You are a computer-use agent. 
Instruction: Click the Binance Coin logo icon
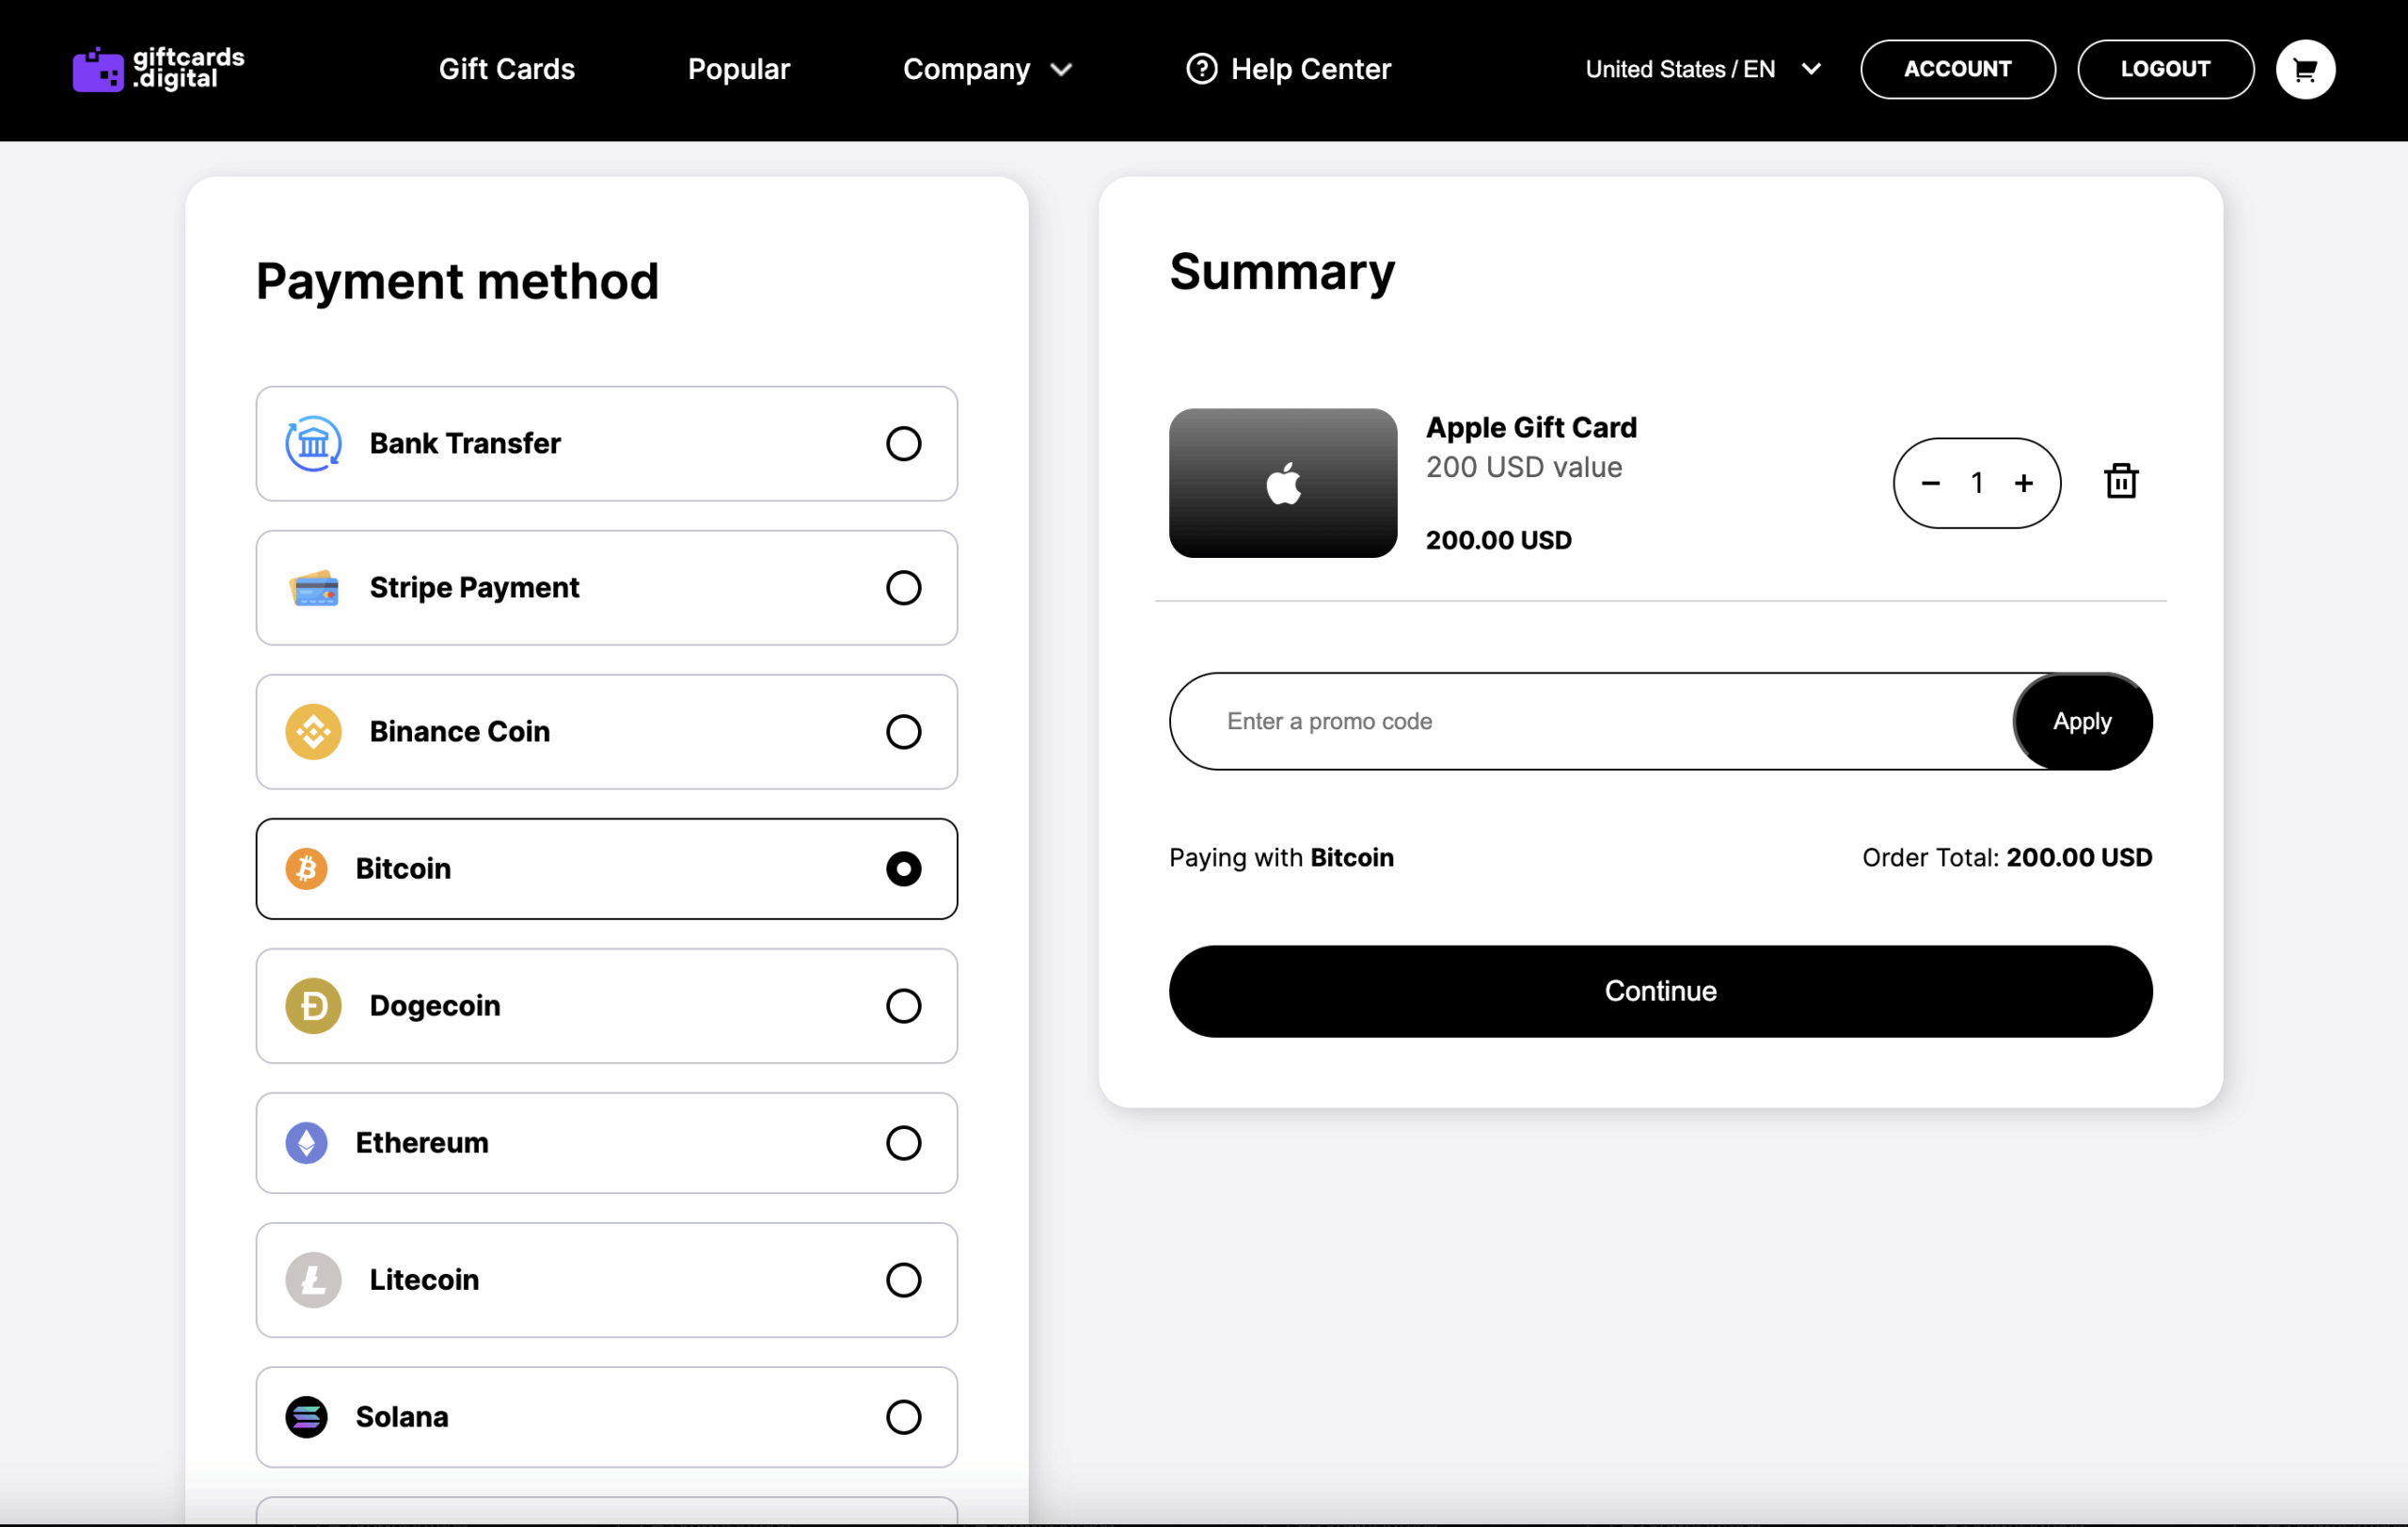pyautogui.click(x=313, y=731)
